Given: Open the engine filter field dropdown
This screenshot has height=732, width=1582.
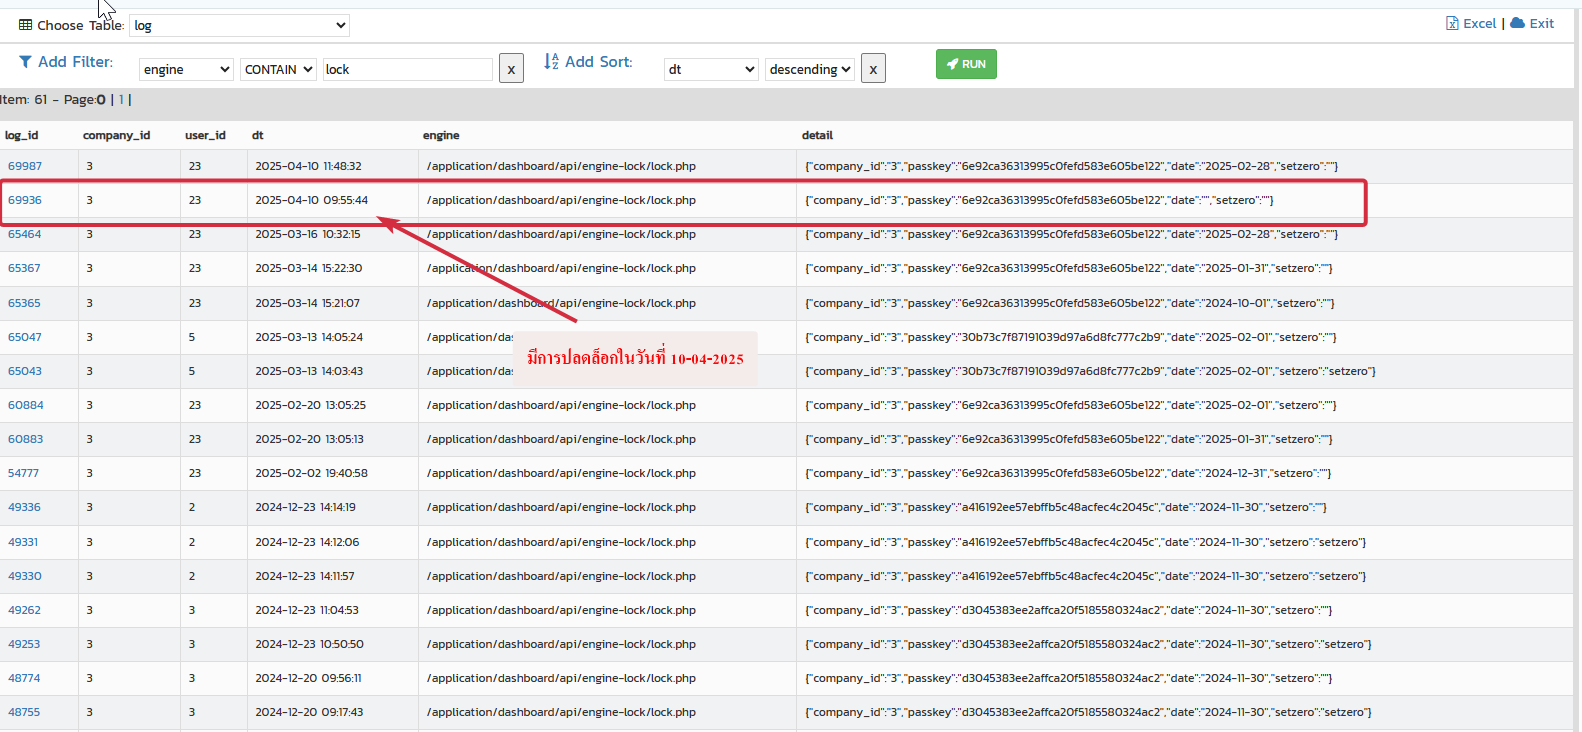Looking at the screenshot, I should click(x=185, y=69).
